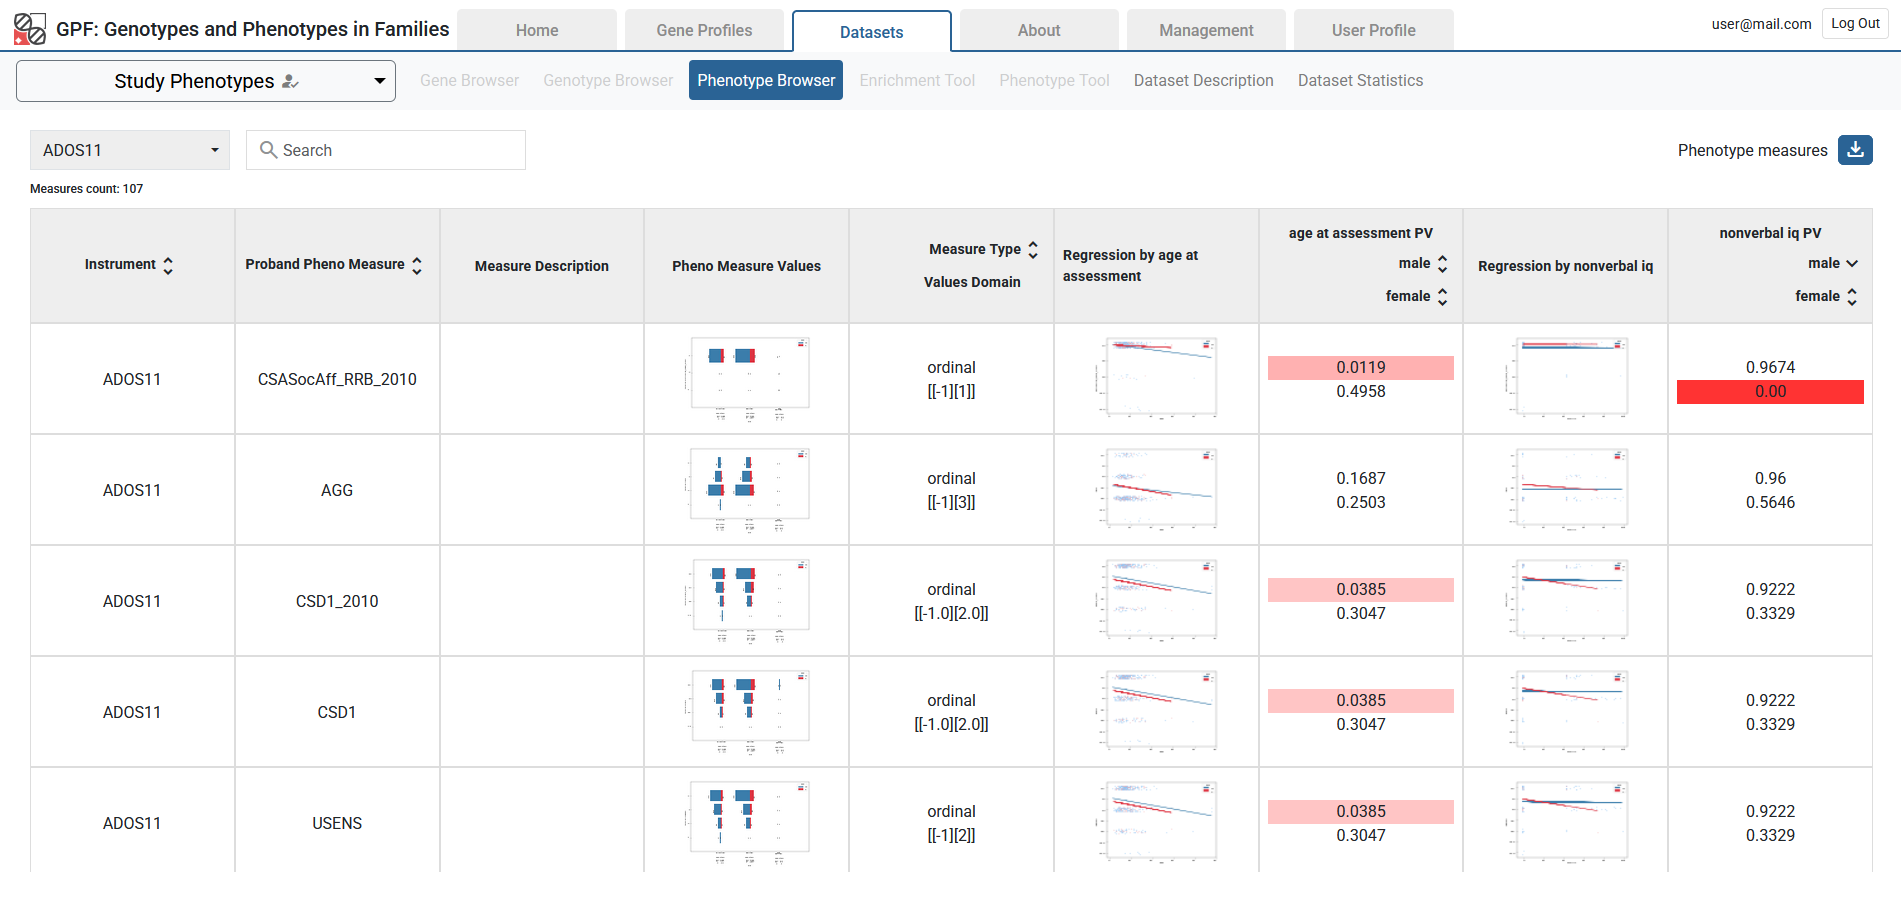Sort age at assessment male PV
1901x906 pixels.
point(1442,264)
